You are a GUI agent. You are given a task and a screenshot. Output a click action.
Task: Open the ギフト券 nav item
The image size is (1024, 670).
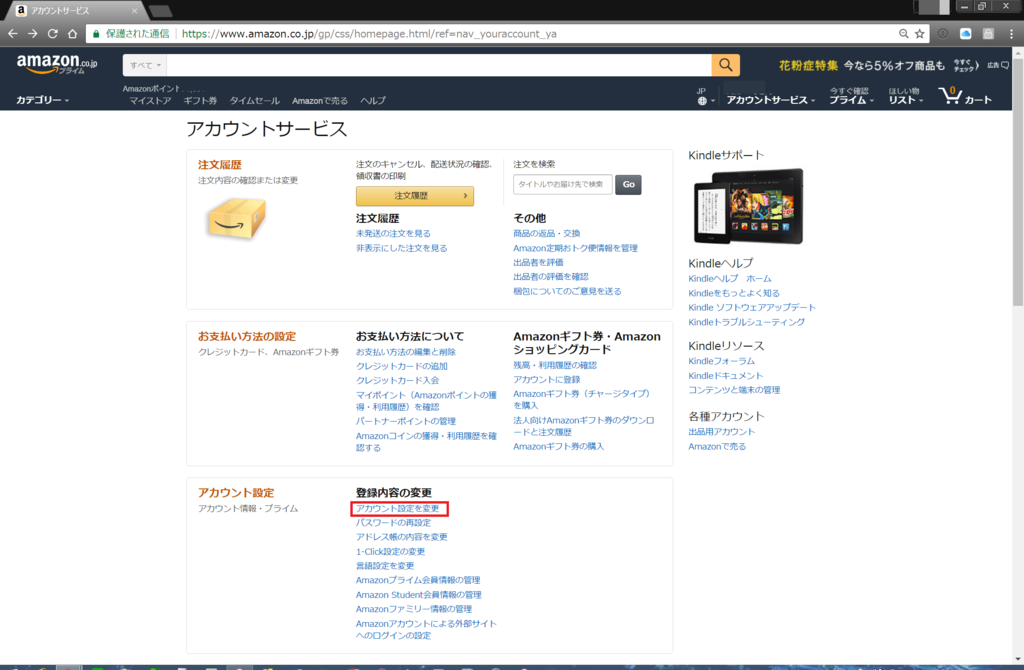coord(200,101)
